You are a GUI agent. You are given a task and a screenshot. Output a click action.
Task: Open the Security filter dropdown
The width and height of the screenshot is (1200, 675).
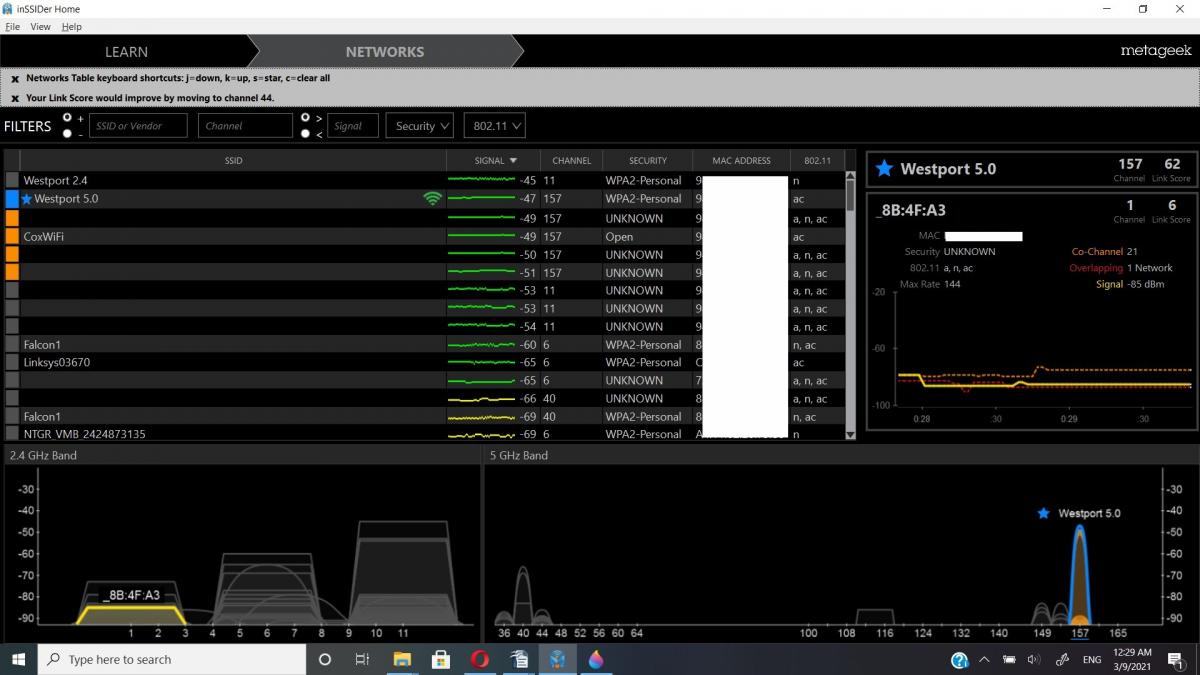419,126
